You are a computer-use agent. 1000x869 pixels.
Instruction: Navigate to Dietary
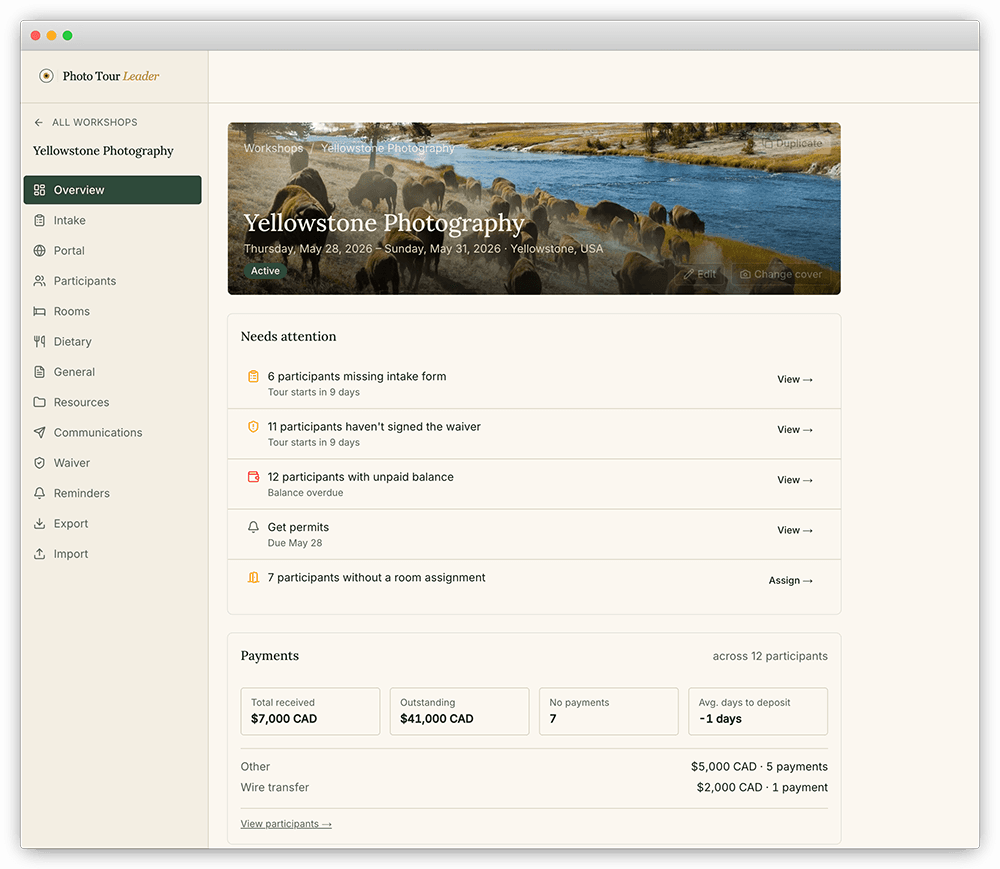click(x=112, y=342)
